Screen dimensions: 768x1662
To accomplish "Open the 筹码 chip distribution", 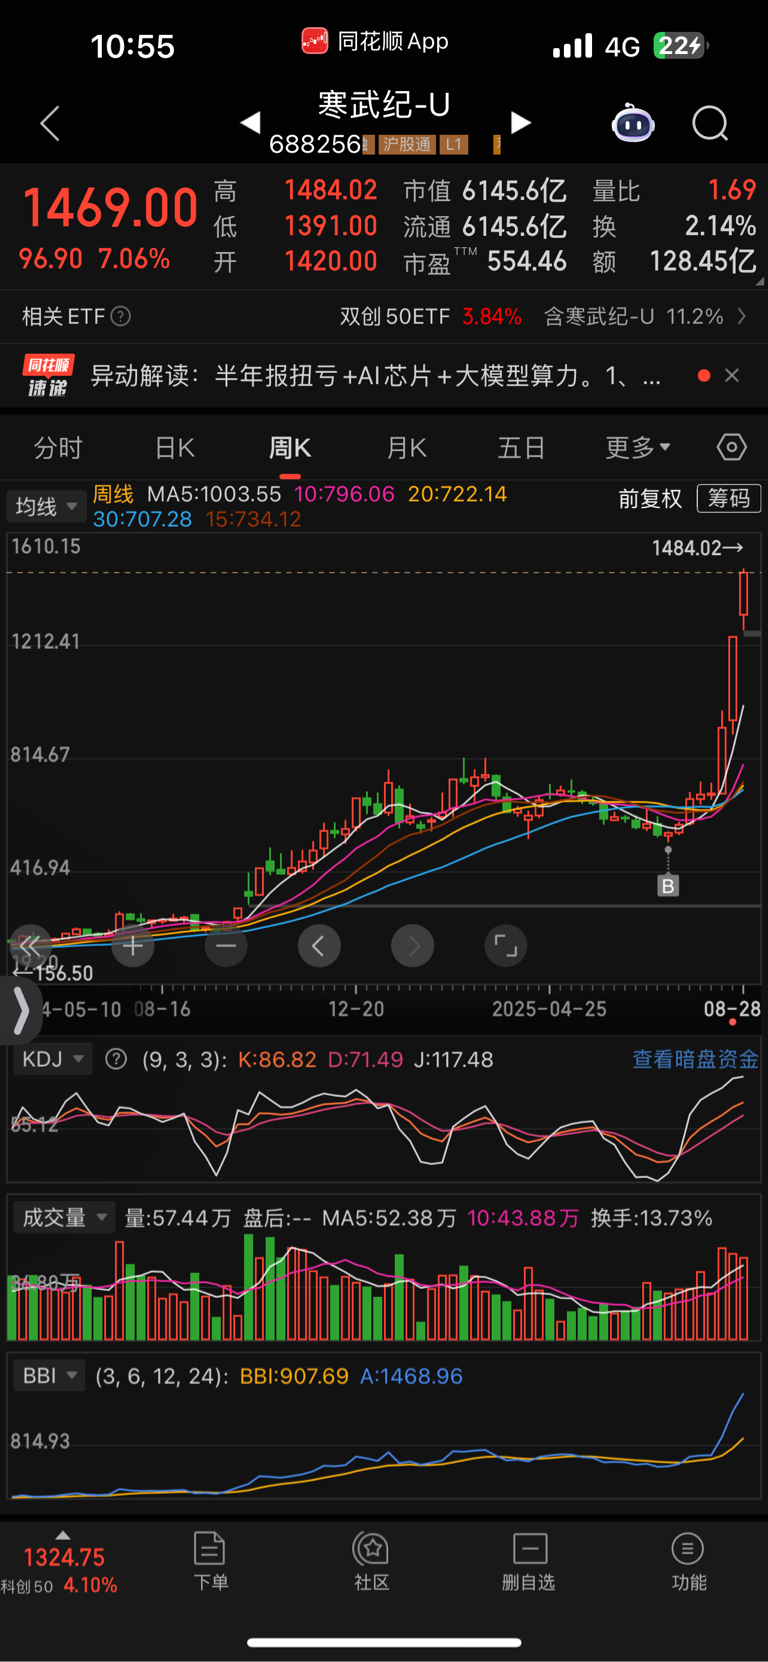I will click(x=729, y=498).
